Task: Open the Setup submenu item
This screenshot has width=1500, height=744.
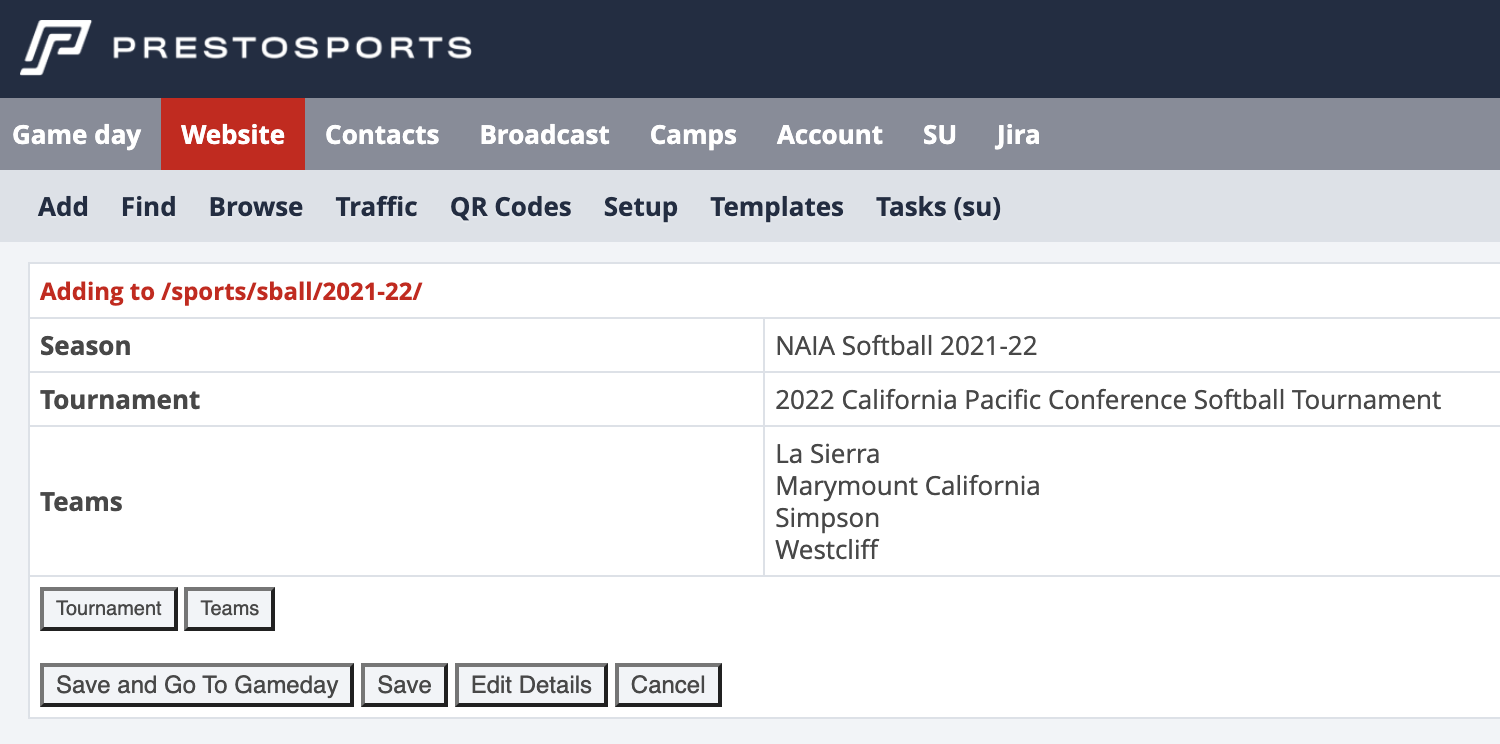Action: [640, 207]
